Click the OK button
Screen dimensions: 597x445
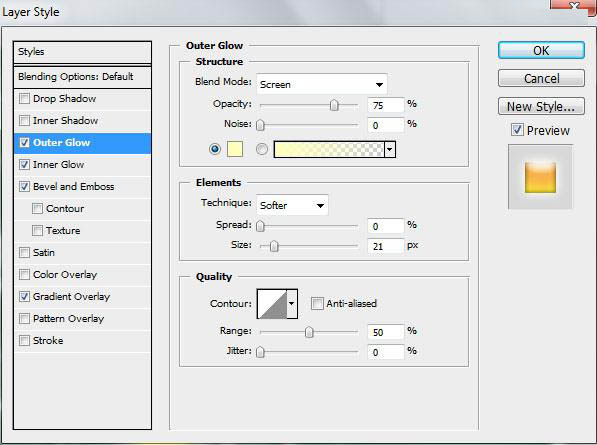click(541, 50)
